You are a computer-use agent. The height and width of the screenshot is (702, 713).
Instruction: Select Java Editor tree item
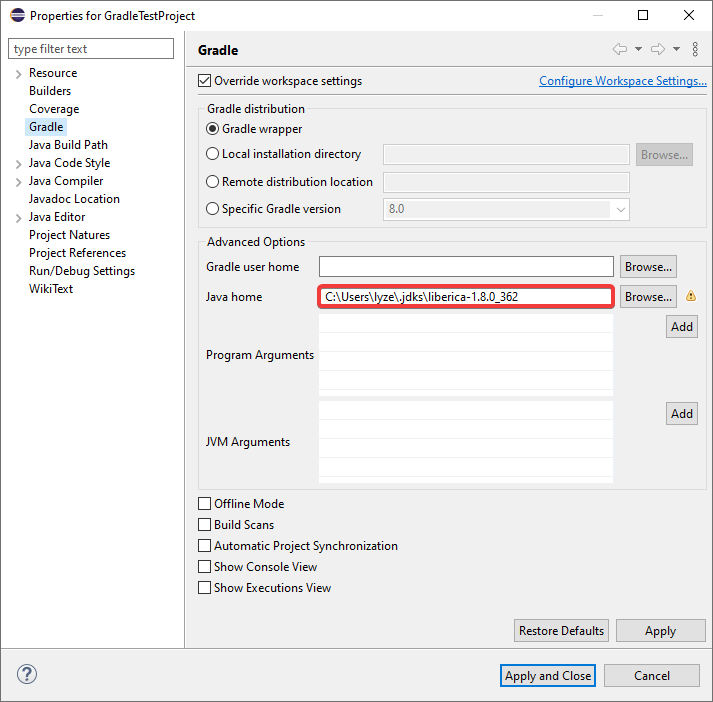coord(57,217)
